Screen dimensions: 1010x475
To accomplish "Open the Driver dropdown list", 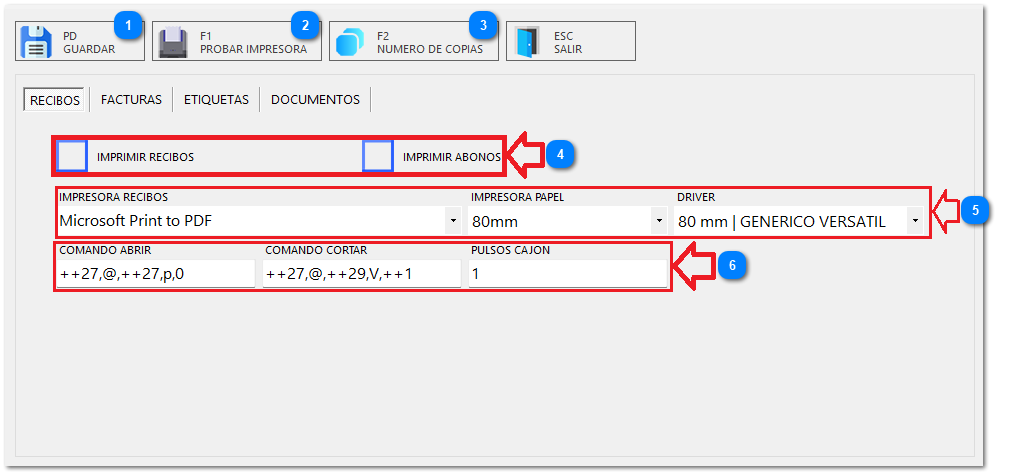I will (915, 221).
